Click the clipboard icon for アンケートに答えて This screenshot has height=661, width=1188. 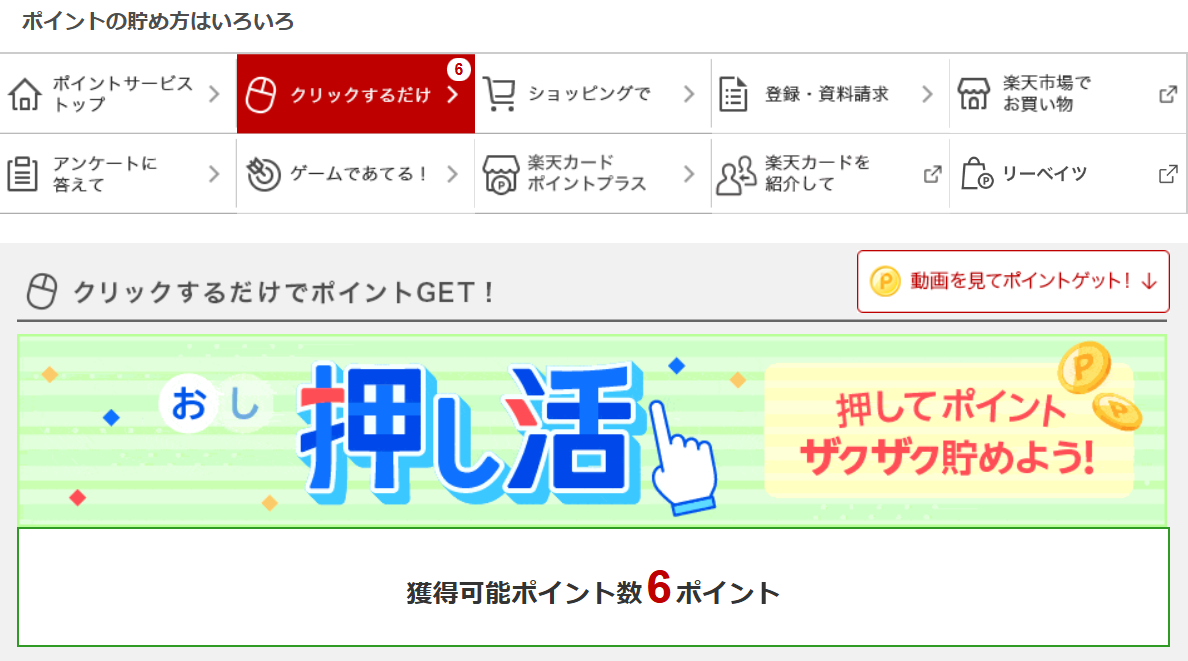coord(23,174)
